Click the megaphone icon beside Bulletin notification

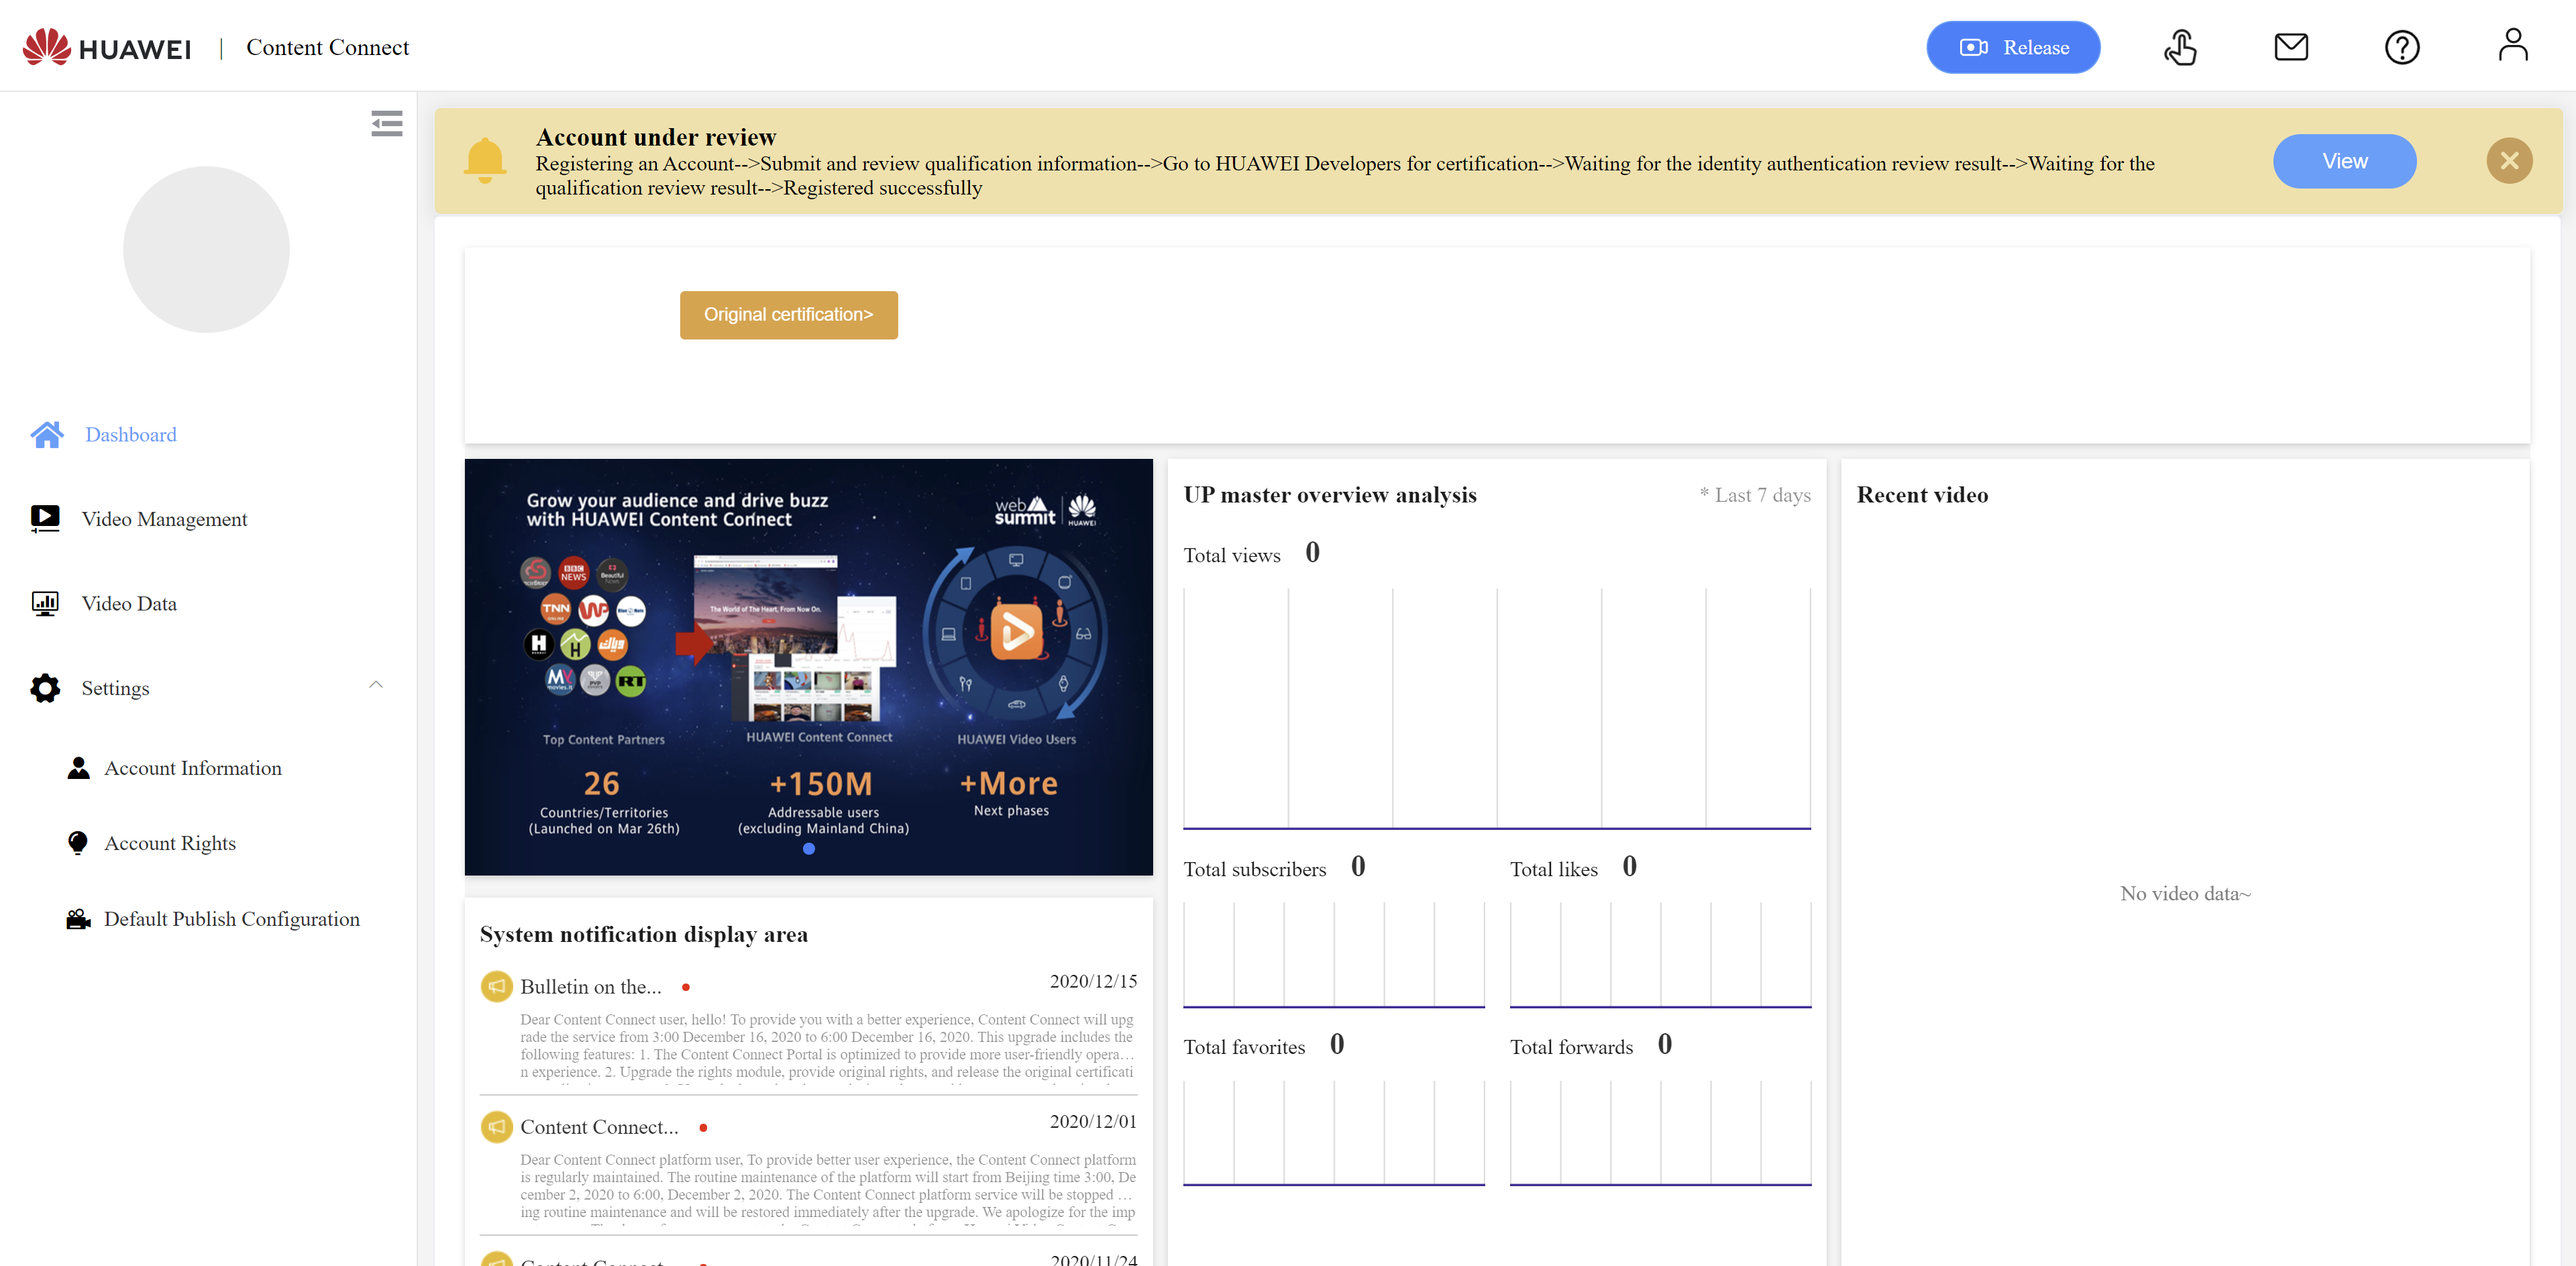point(496,986)
